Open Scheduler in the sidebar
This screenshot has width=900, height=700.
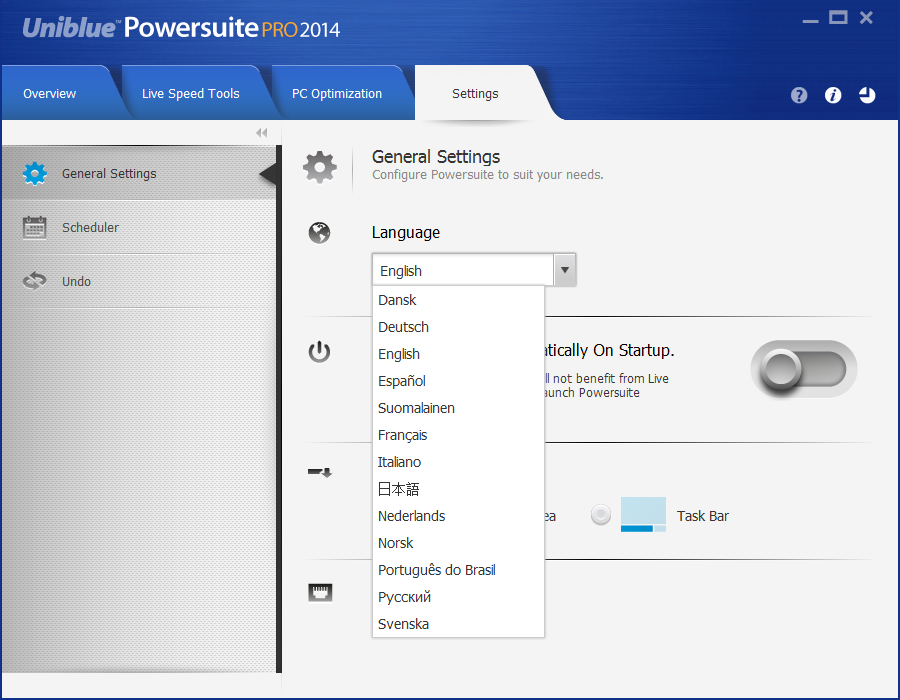point(139,227)
